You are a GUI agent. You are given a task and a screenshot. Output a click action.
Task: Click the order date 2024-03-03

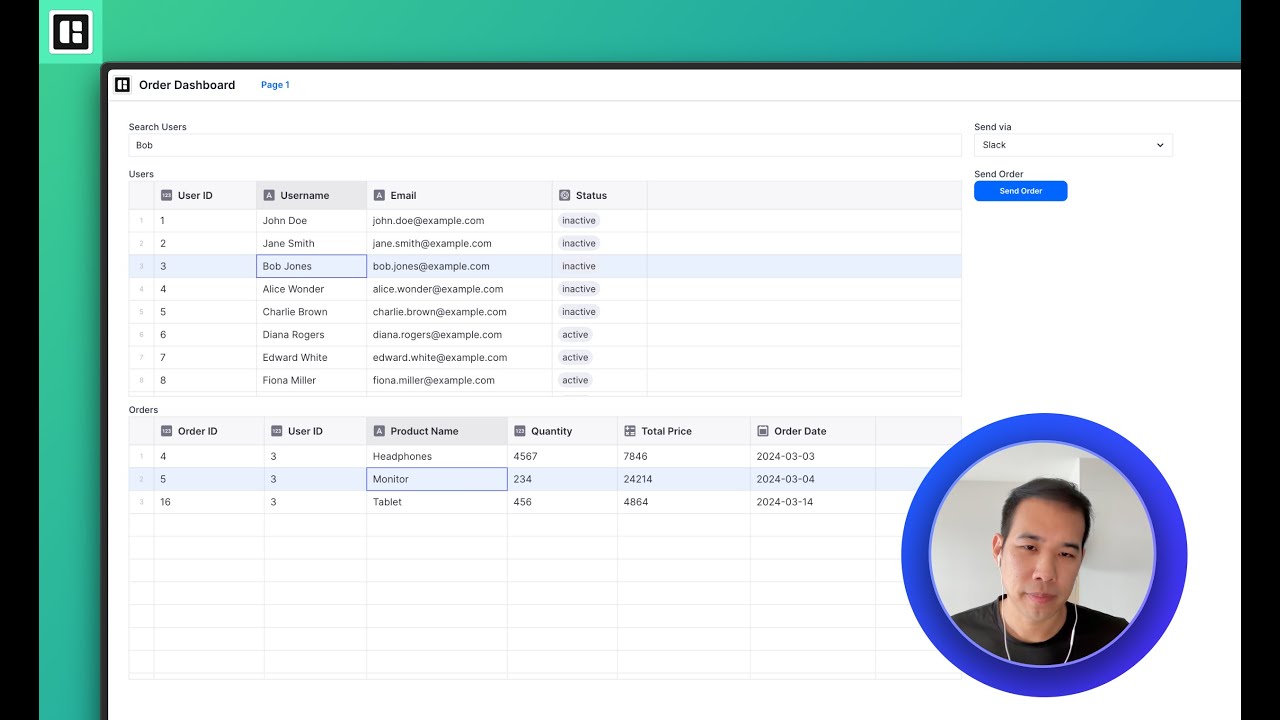(813, 456)
